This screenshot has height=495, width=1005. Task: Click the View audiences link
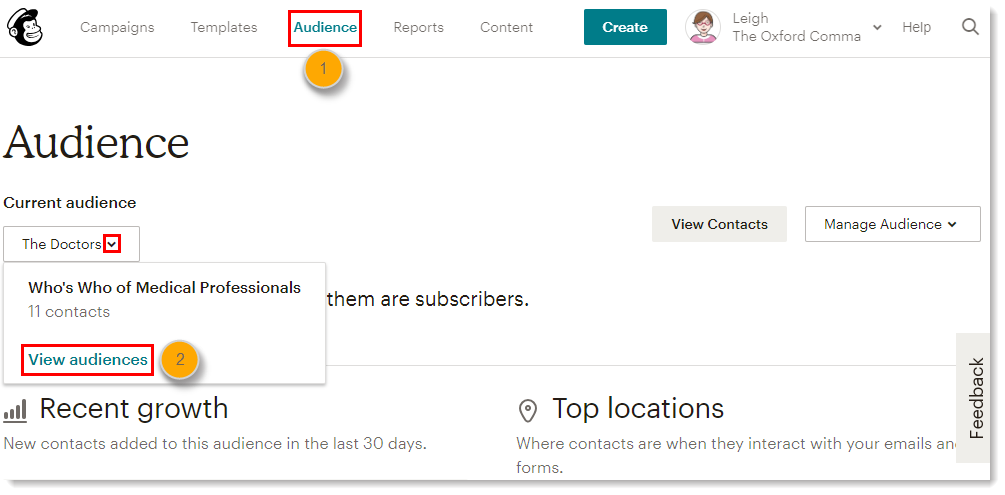(x=88, y=360)
